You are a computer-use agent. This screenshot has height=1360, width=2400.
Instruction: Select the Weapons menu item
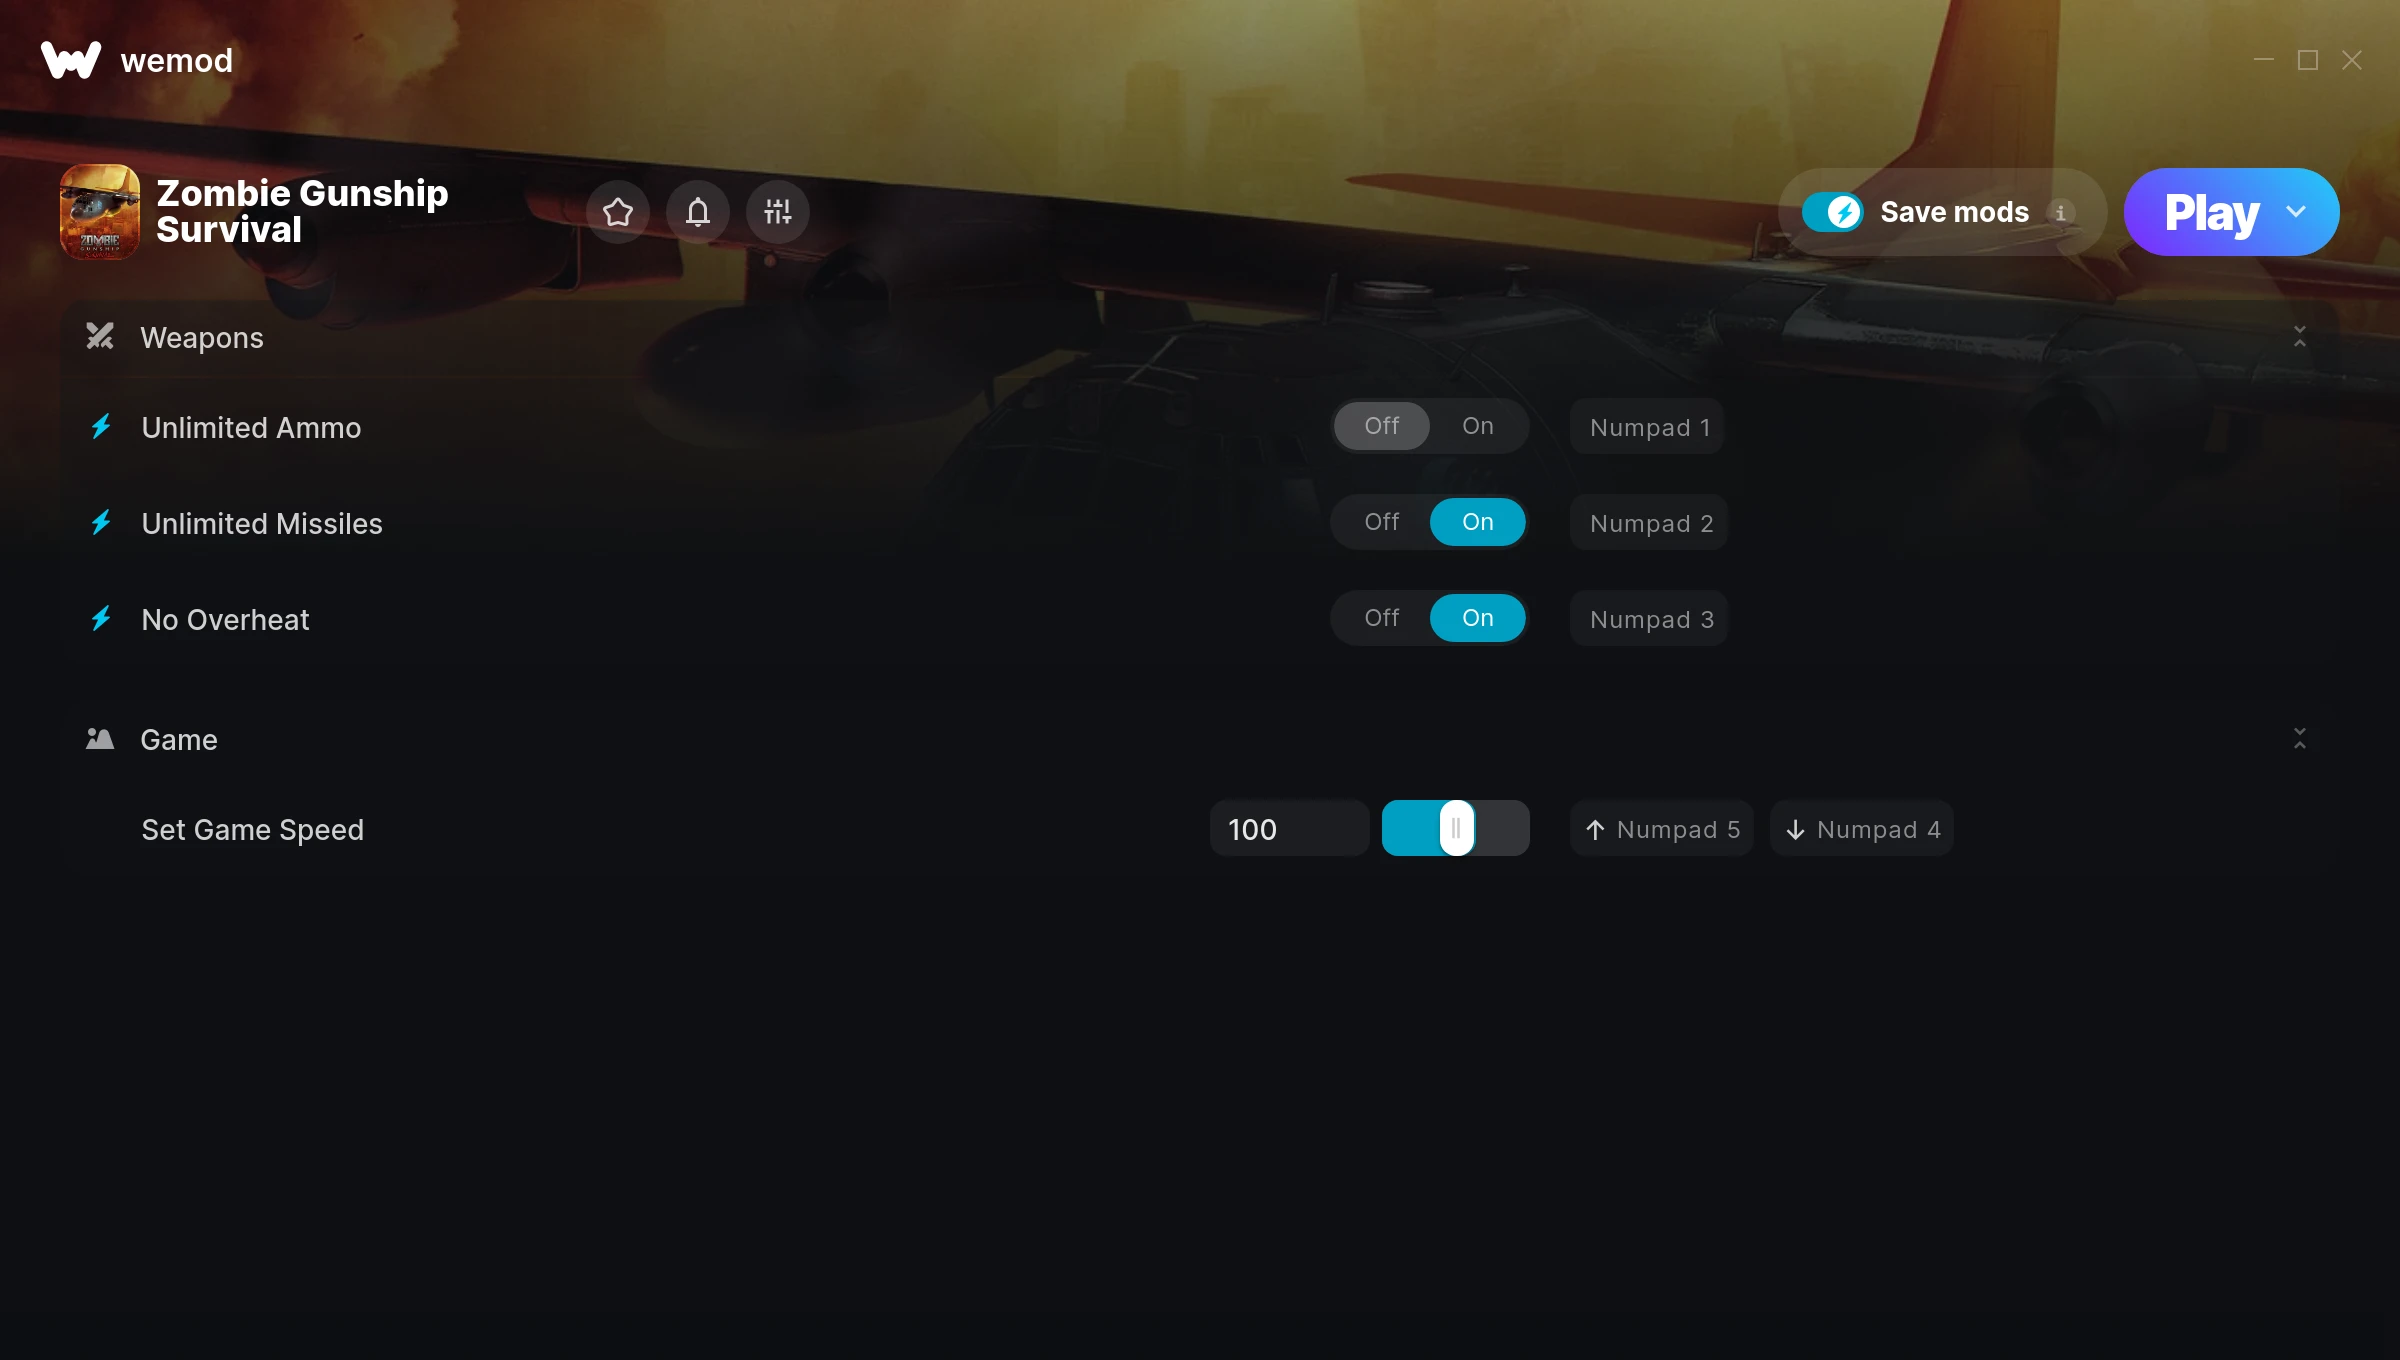(x=201, y=336)
